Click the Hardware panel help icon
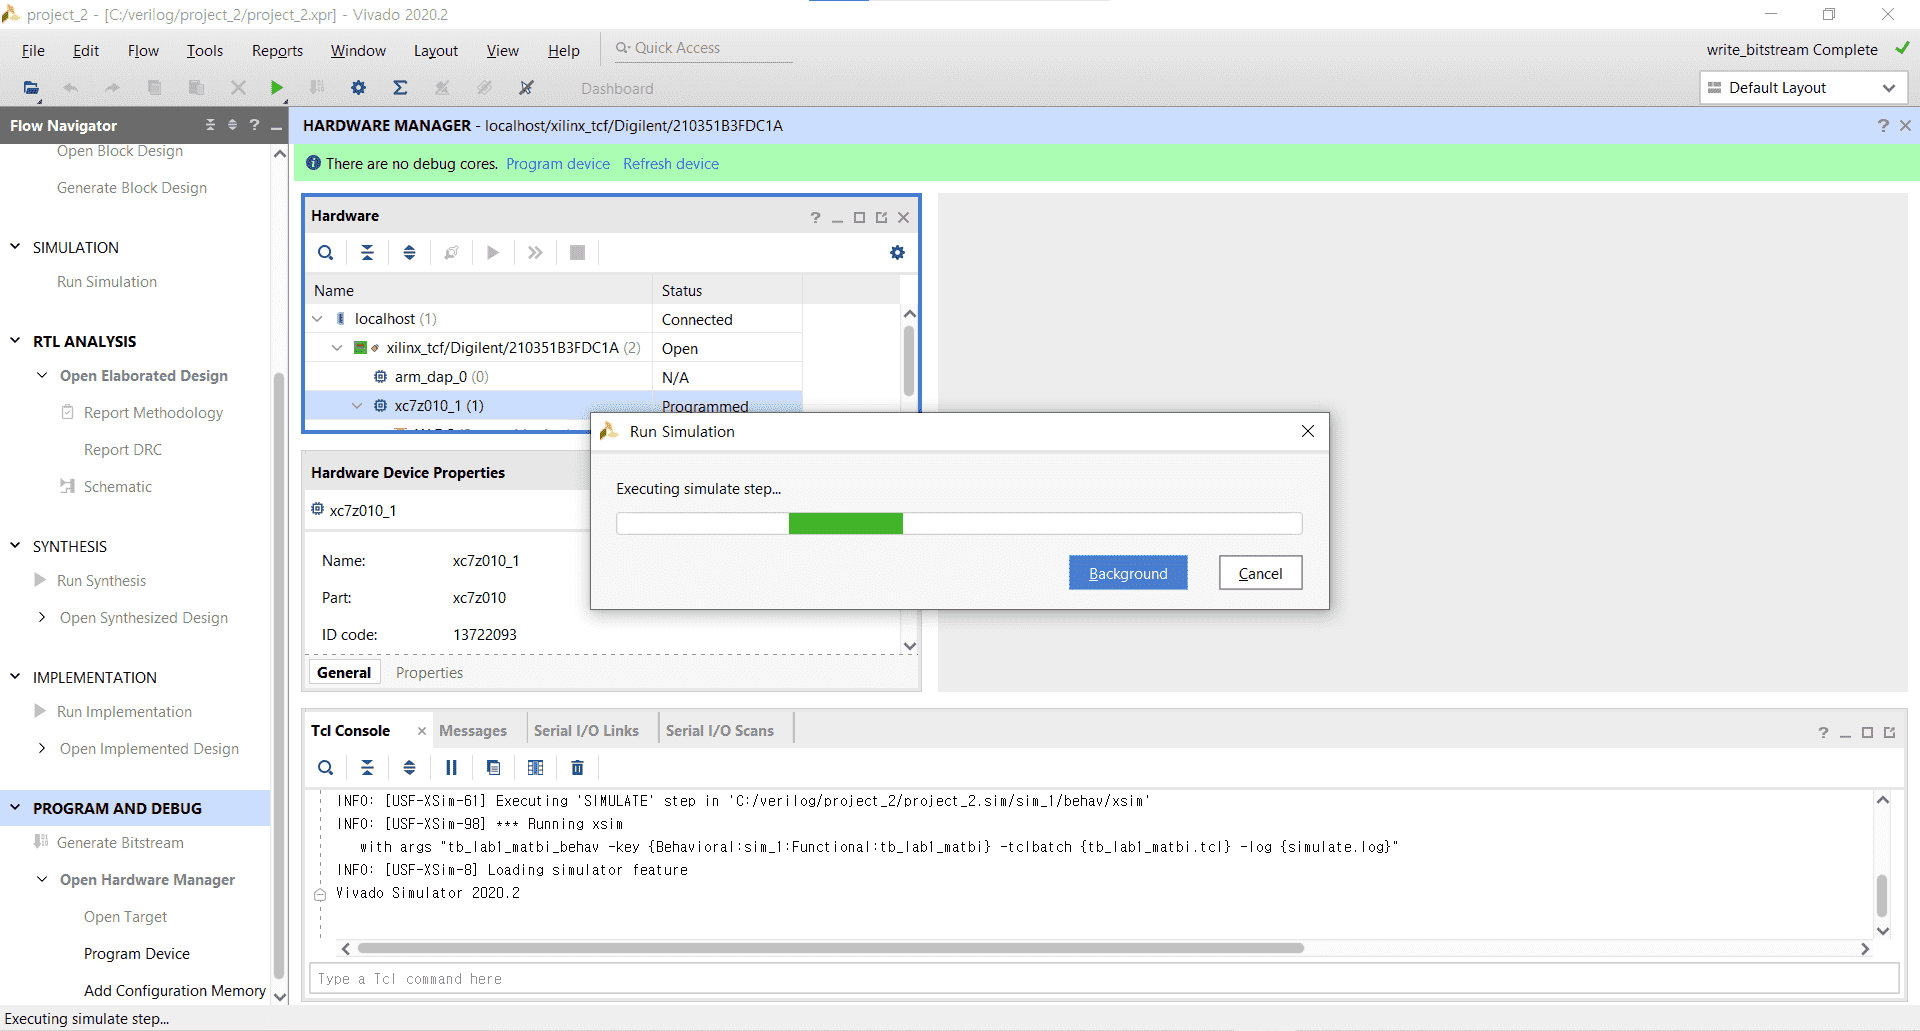Image resolution: width=1920 pixels, height=1031 pixels. [815, 217]
